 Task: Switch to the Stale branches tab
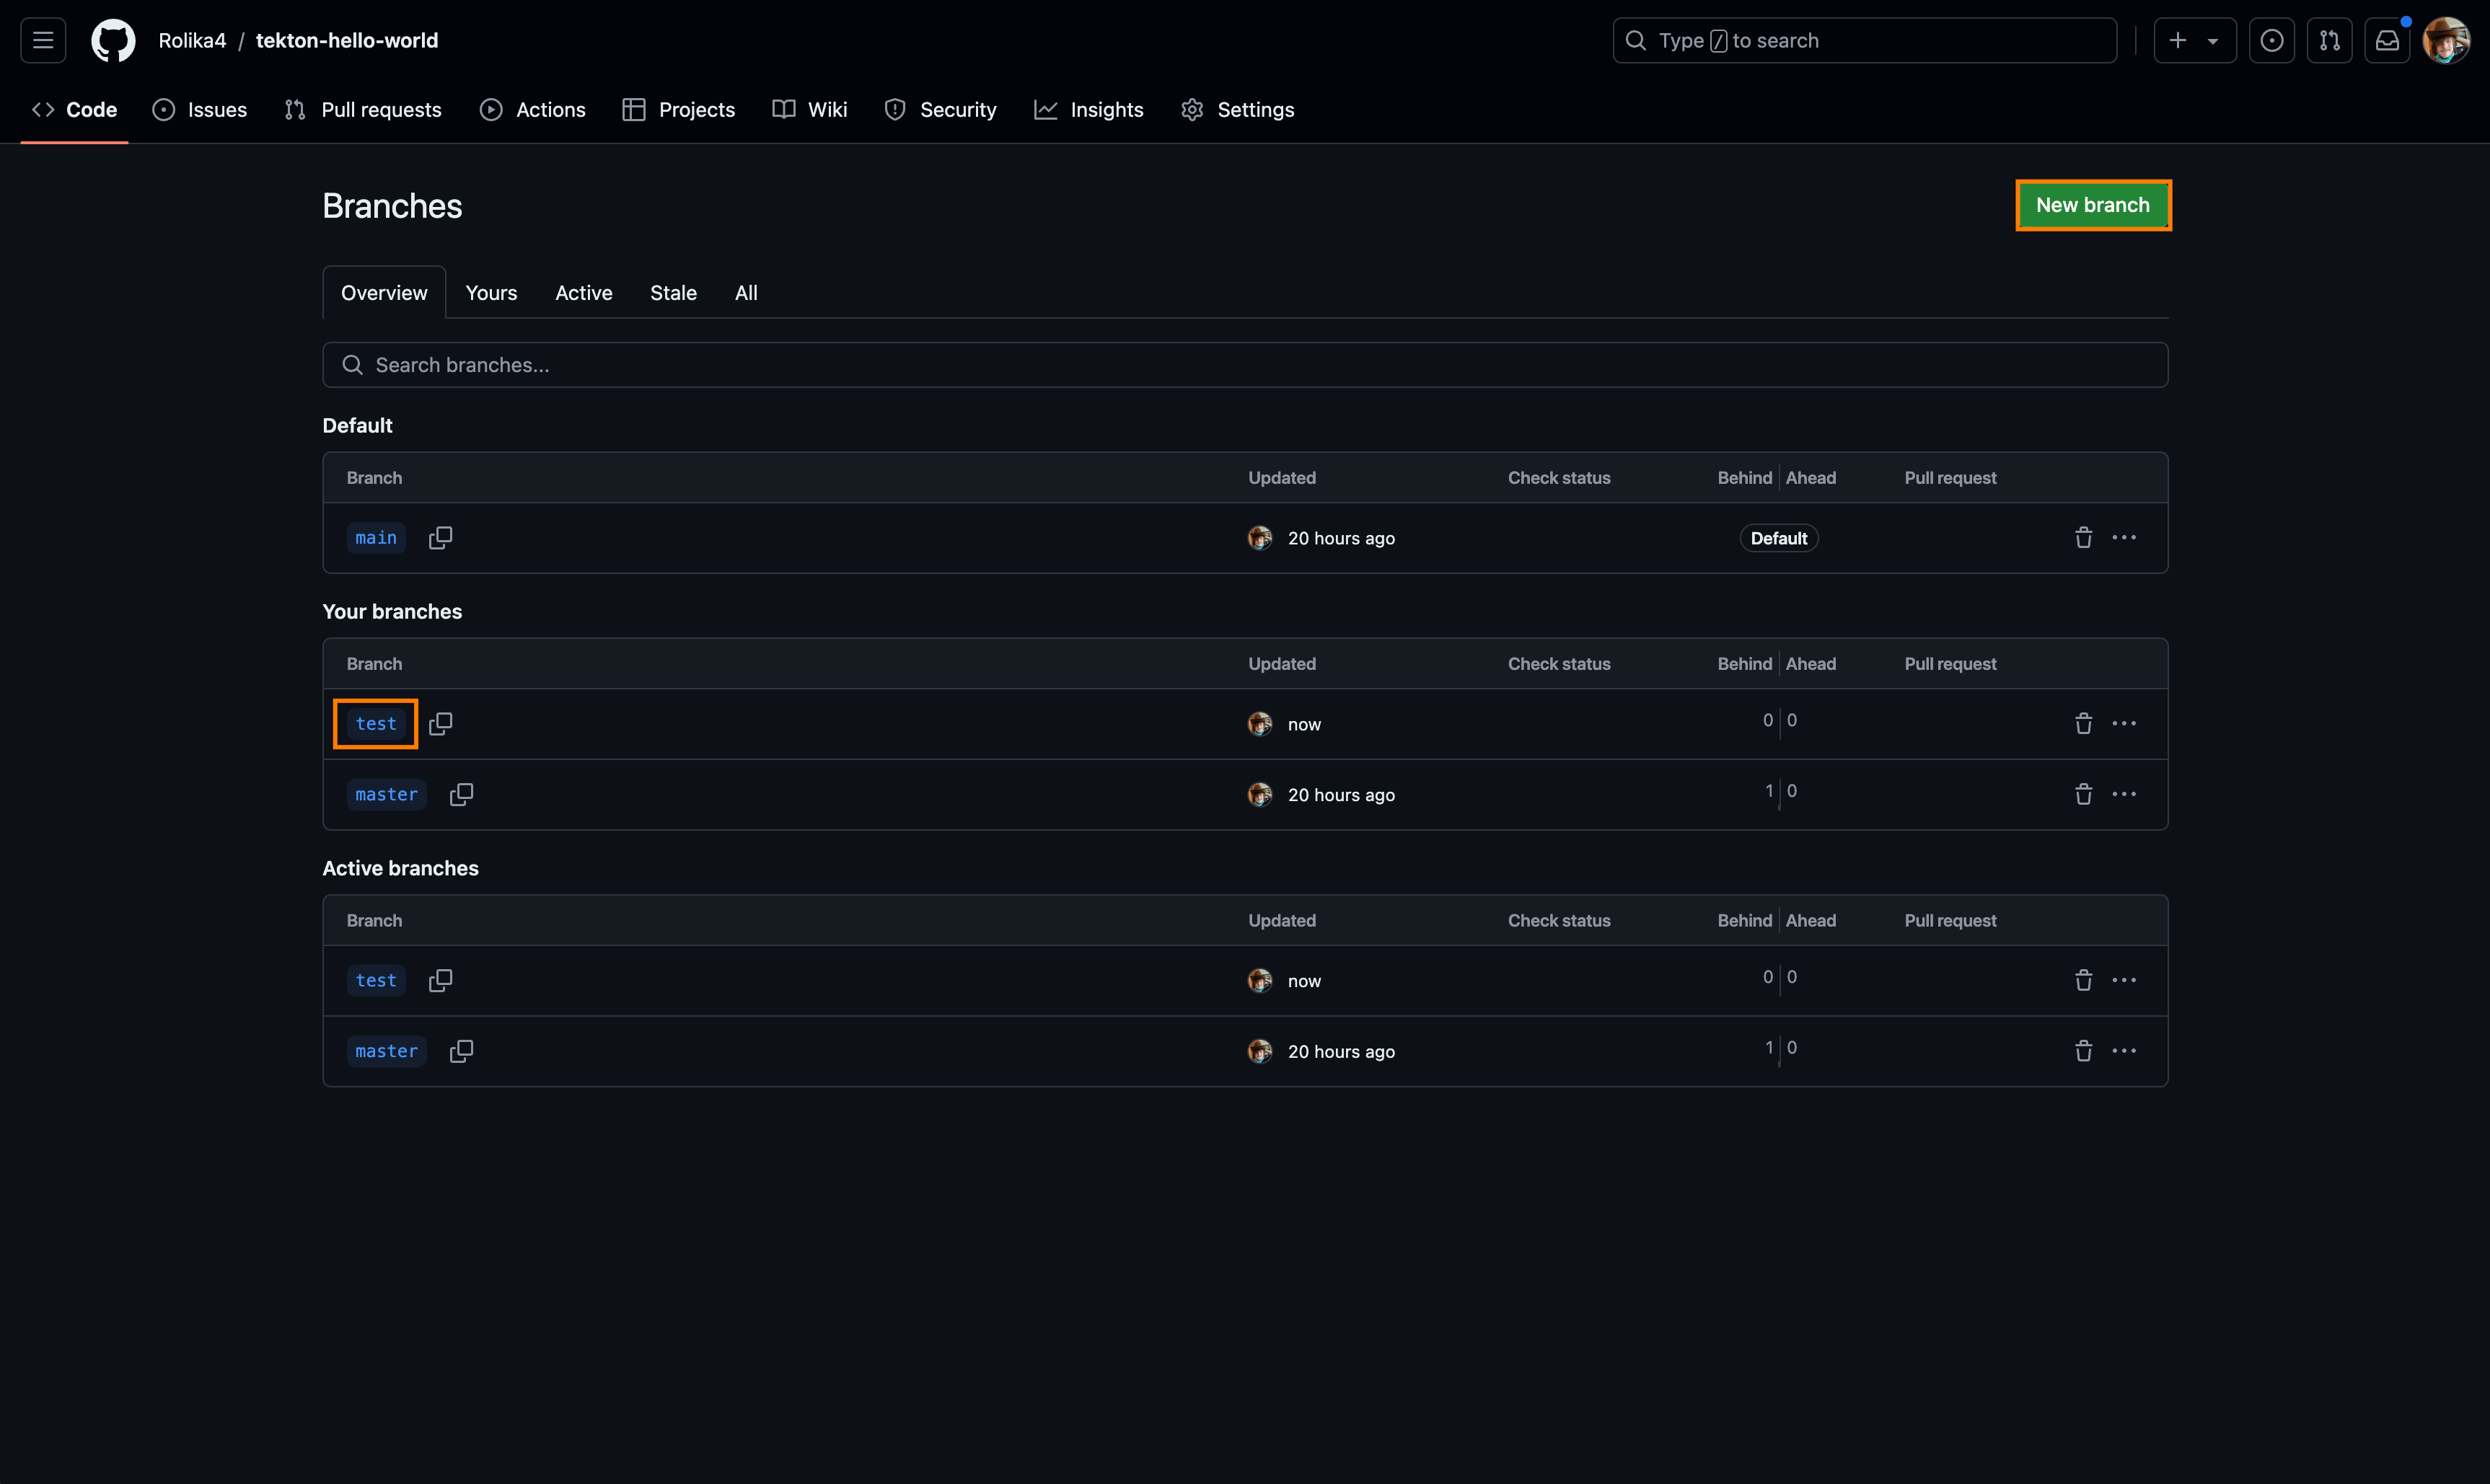tap(673, 293)
